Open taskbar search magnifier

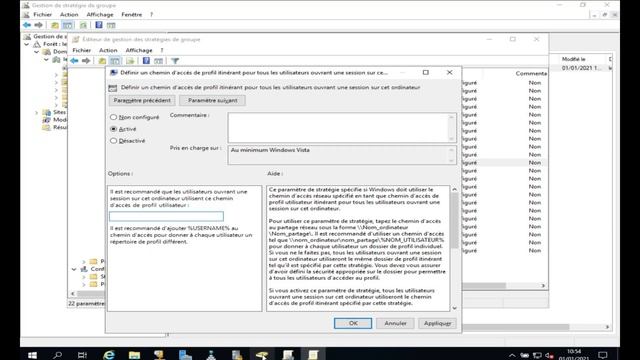58,355
